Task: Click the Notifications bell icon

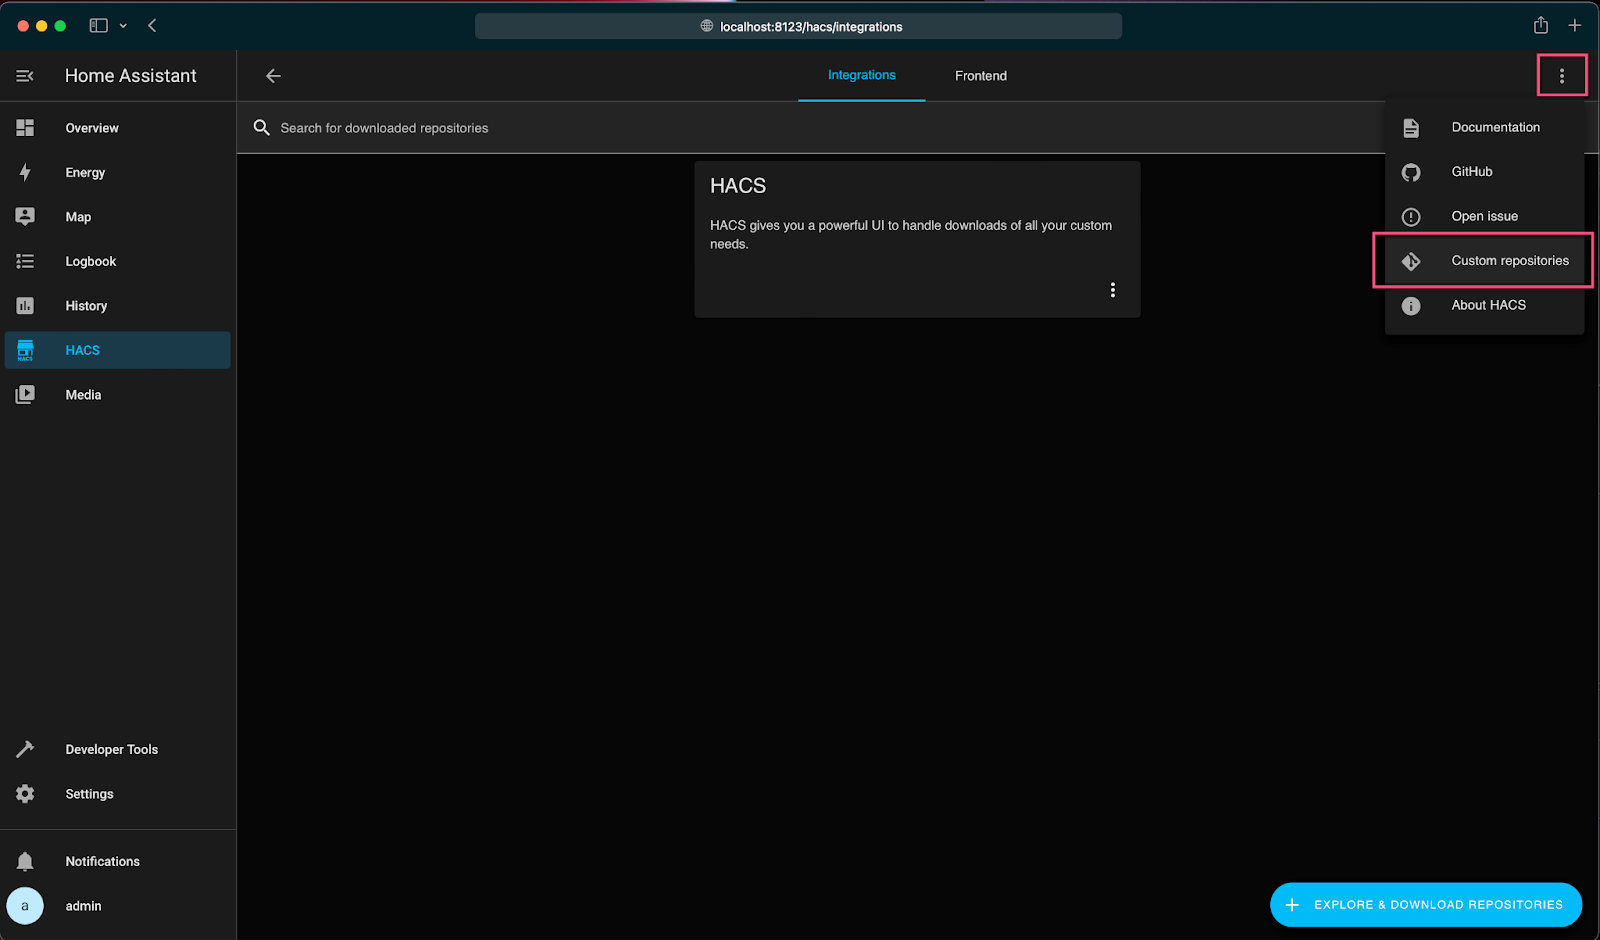Action: [25, 861]
